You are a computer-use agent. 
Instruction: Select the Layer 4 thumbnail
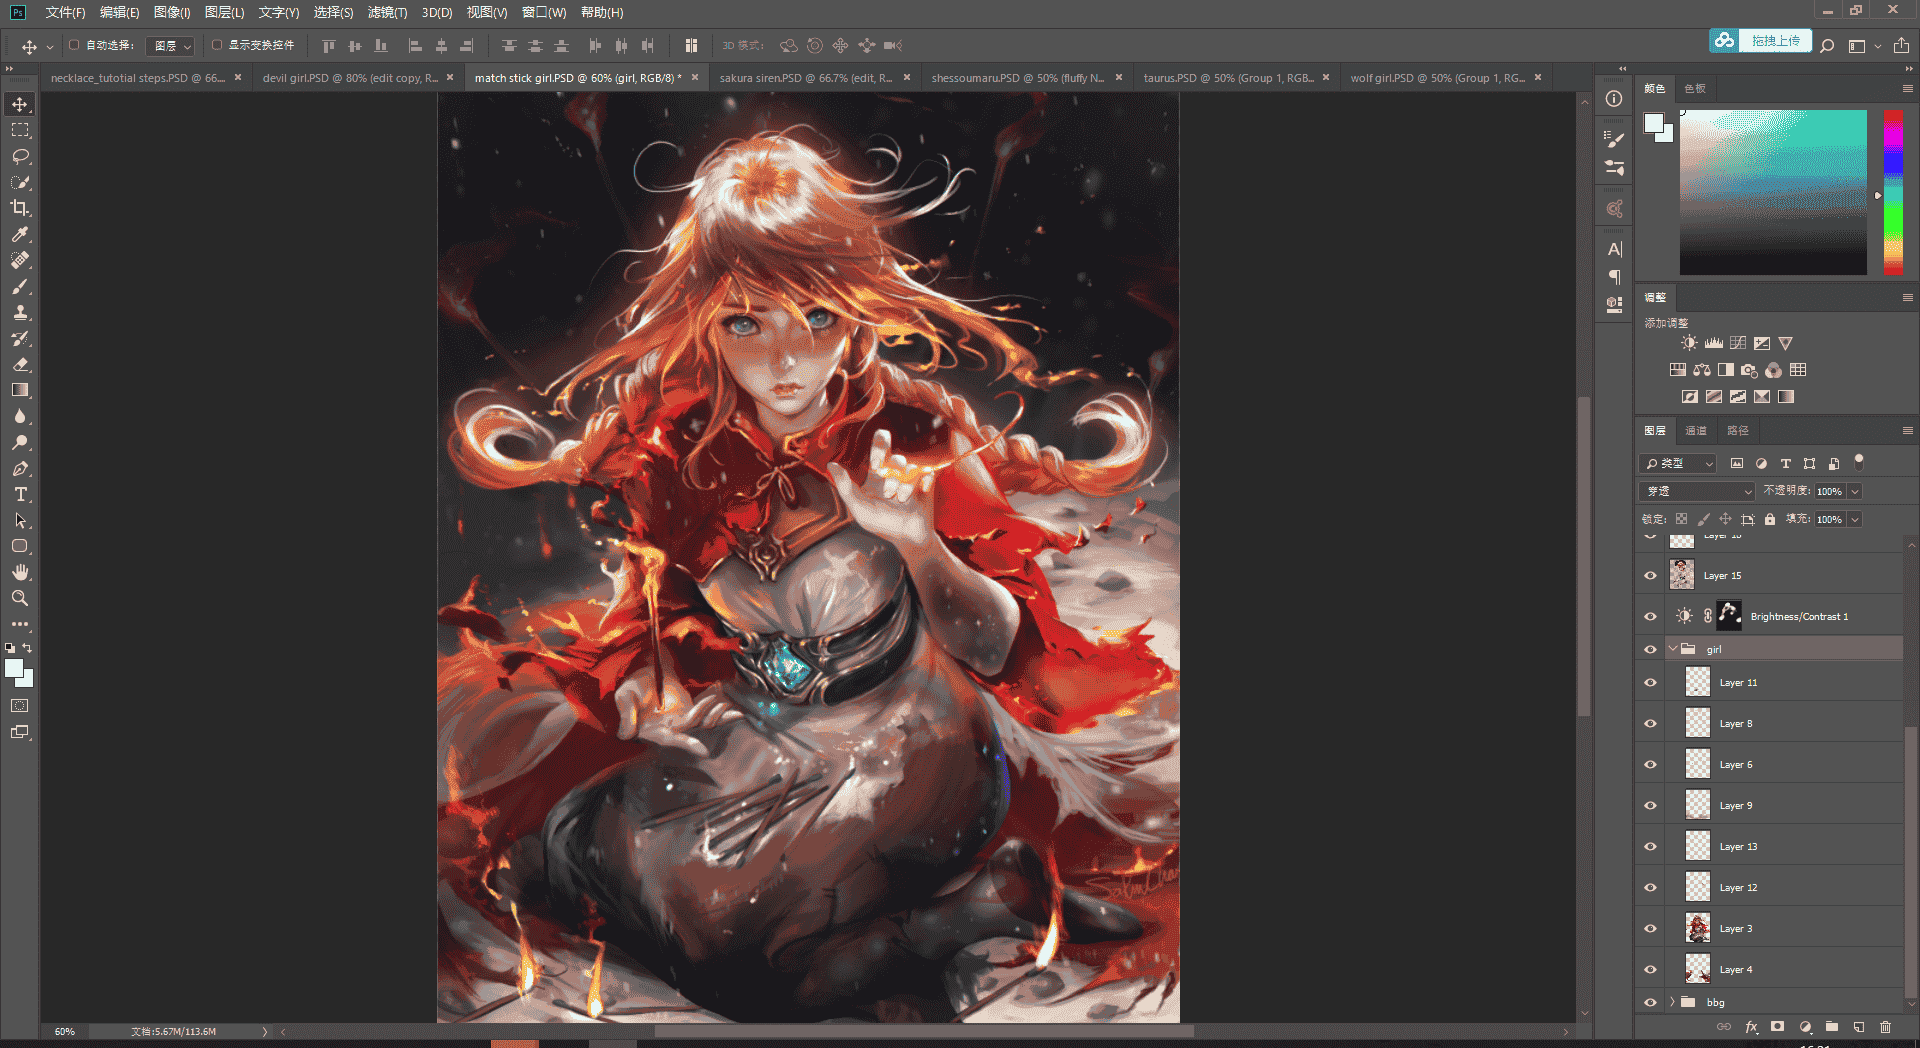tap(1698, 969)
